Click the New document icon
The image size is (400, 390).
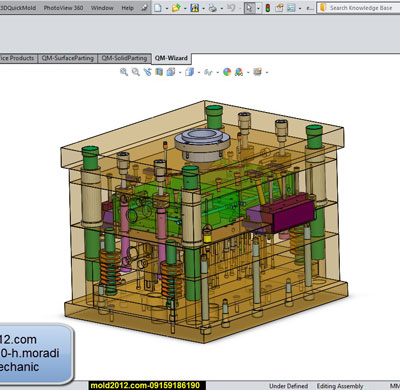[158, 8]
